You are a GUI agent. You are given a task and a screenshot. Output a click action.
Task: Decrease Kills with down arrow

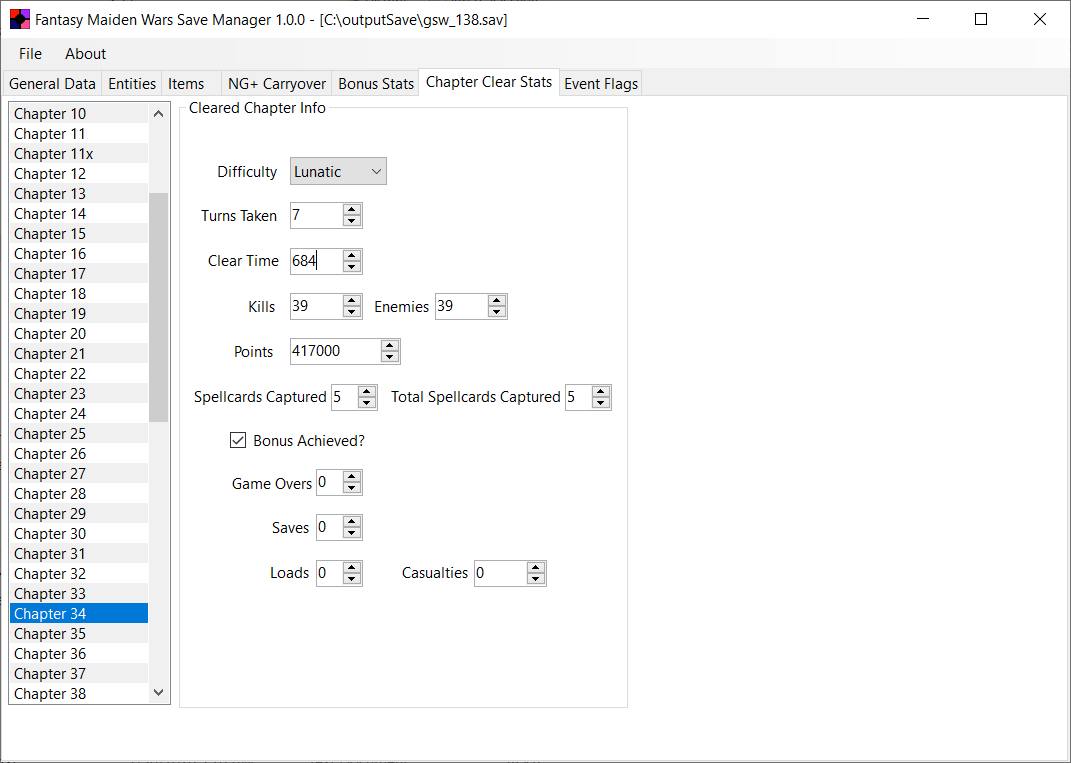pos(352,311)
